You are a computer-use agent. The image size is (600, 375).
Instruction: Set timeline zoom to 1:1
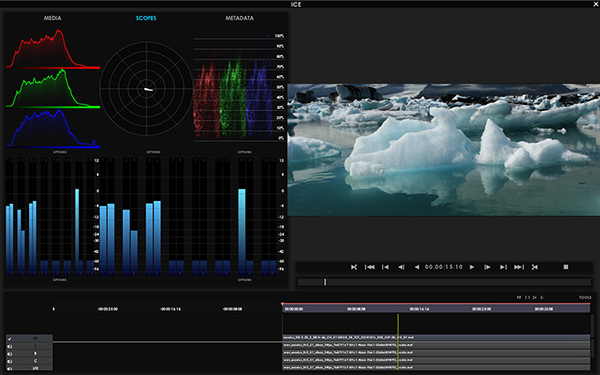click(527, 297)
